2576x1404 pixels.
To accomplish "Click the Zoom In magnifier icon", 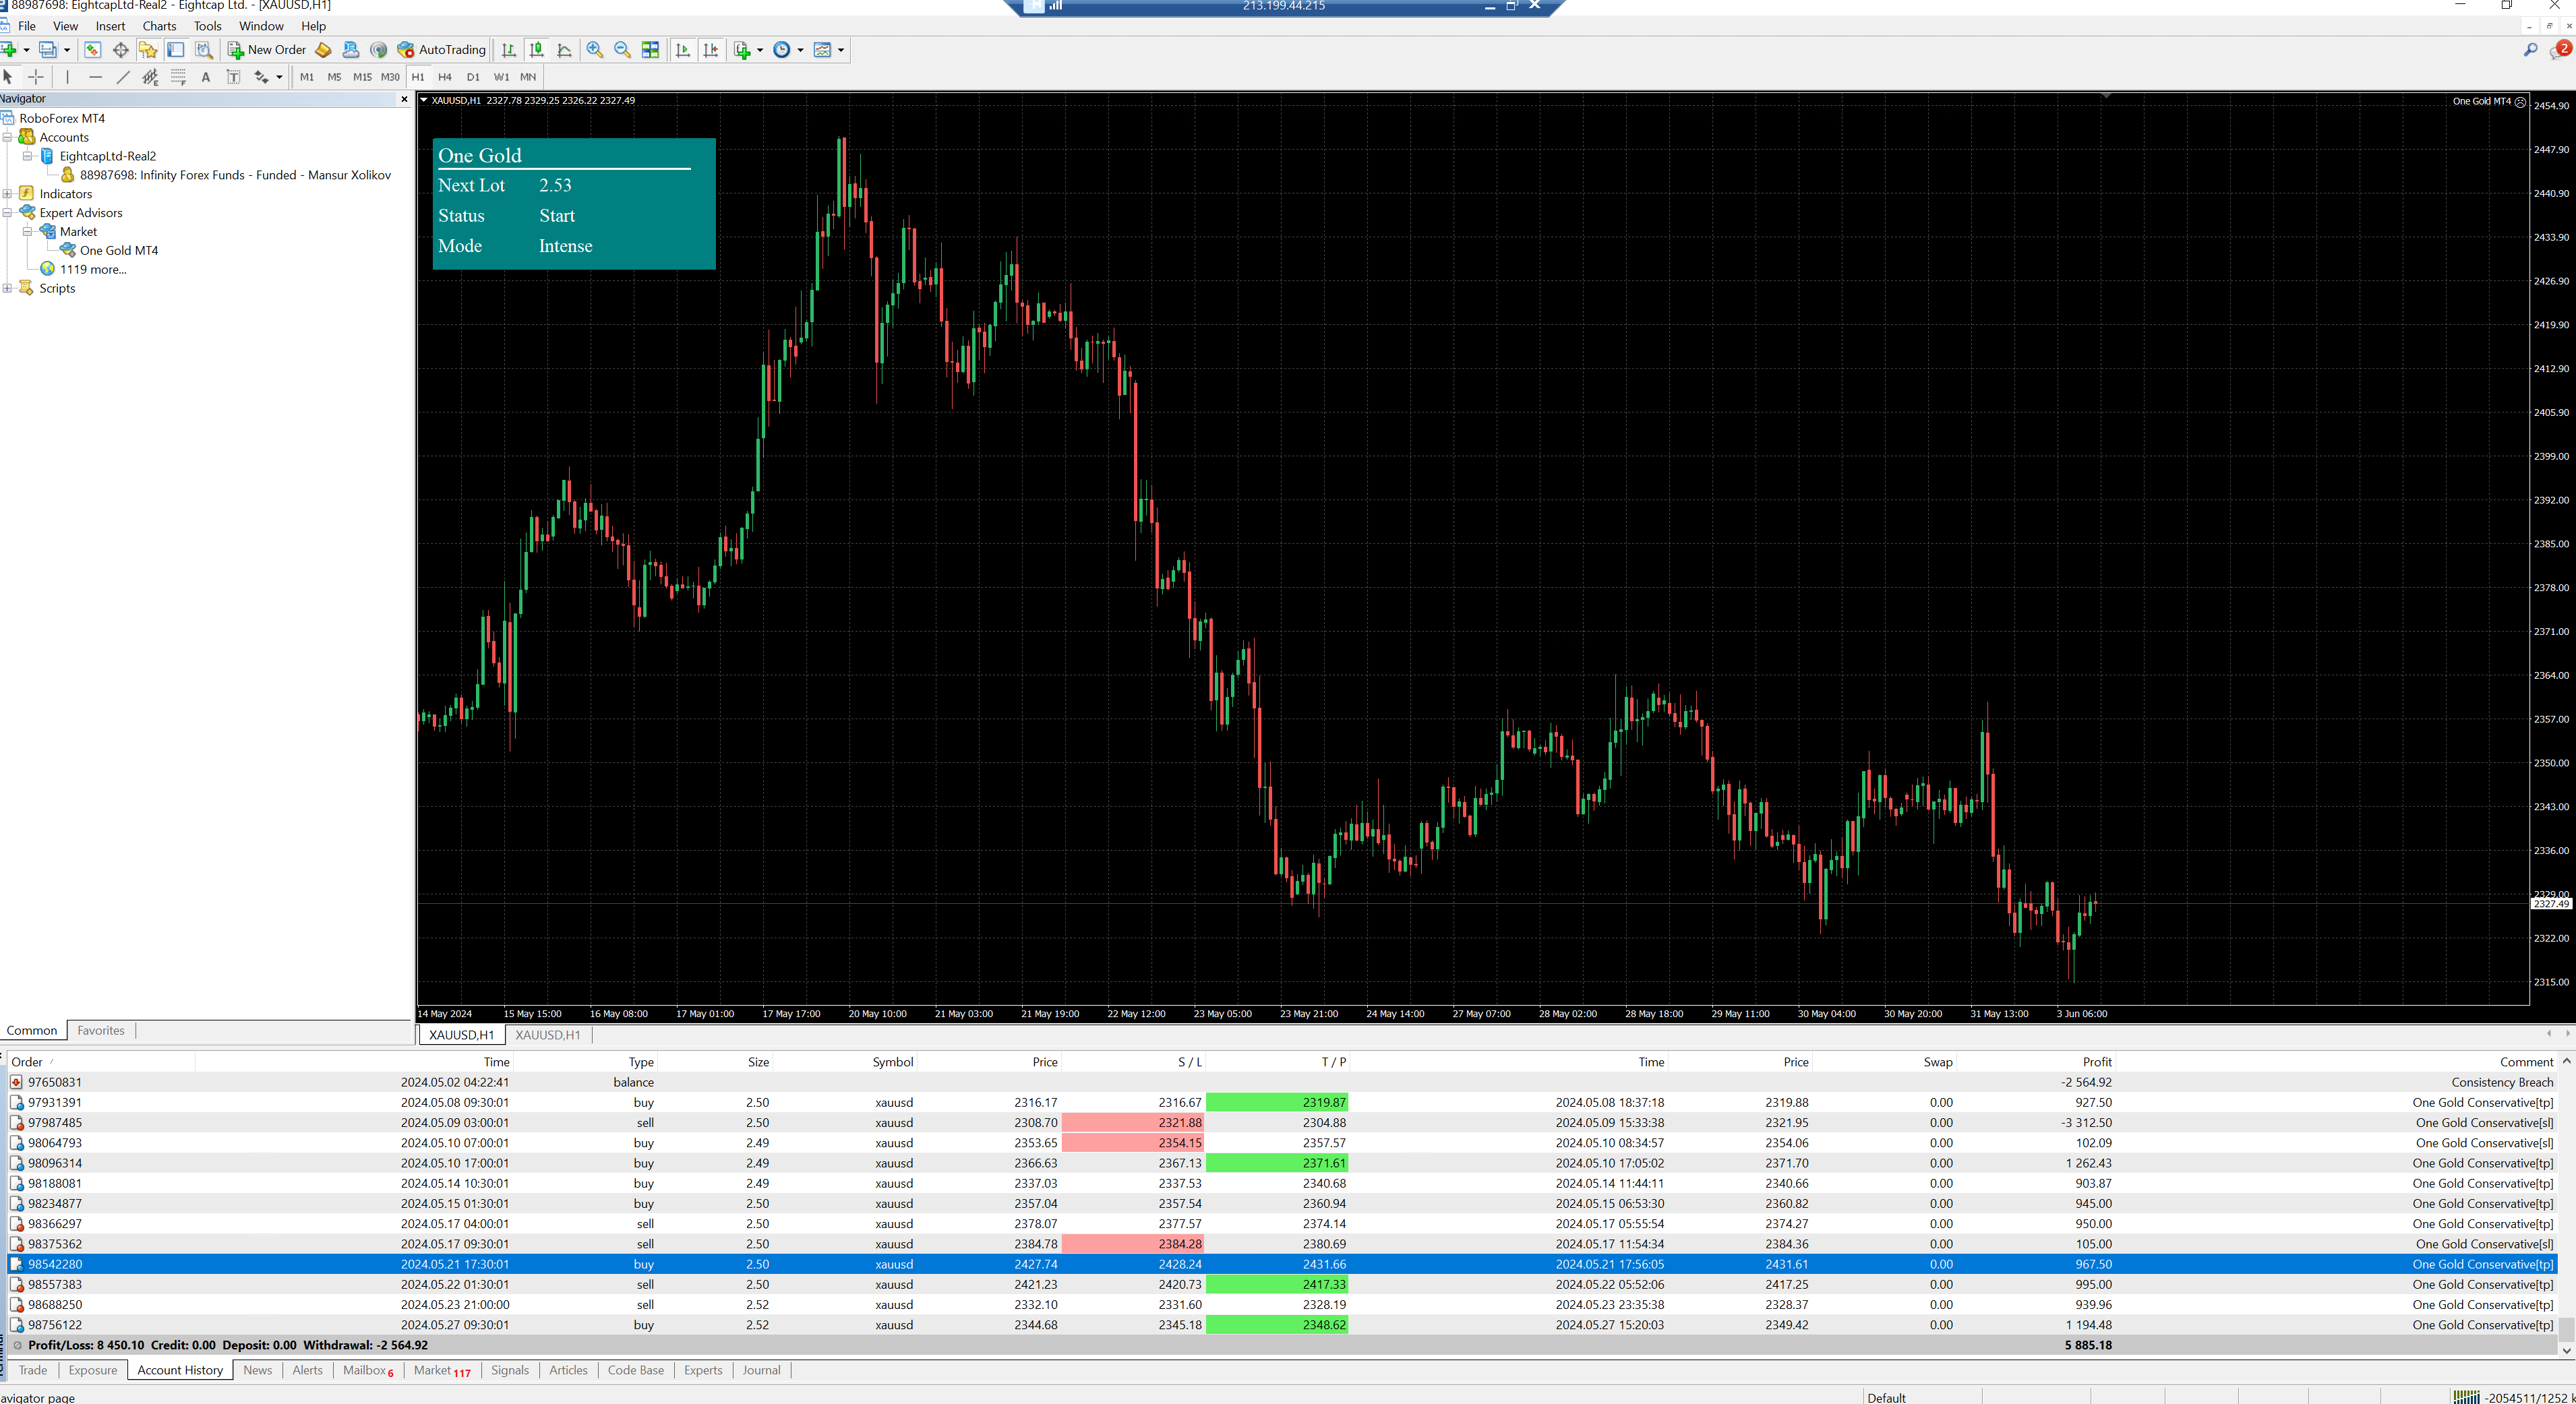I will 595,50.
